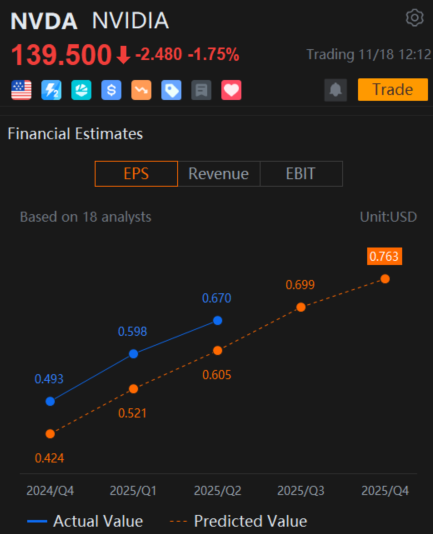Image resolution: width=433 pixels, height=534 pixels.
Task: Click the blue dollar sign icon
Action: (111, 90)
